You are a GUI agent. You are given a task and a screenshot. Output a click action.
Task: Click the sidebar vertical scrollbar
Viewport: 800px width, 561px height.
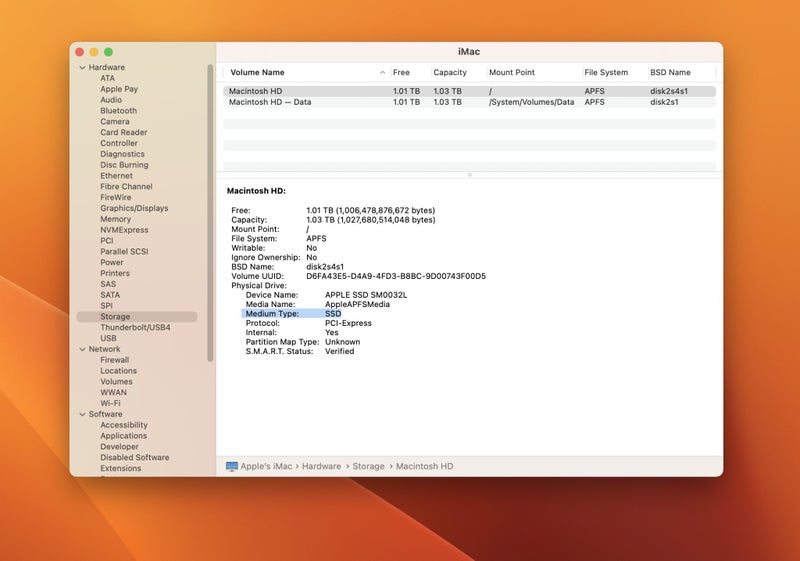pyautogui.click(x=210, y=213)
